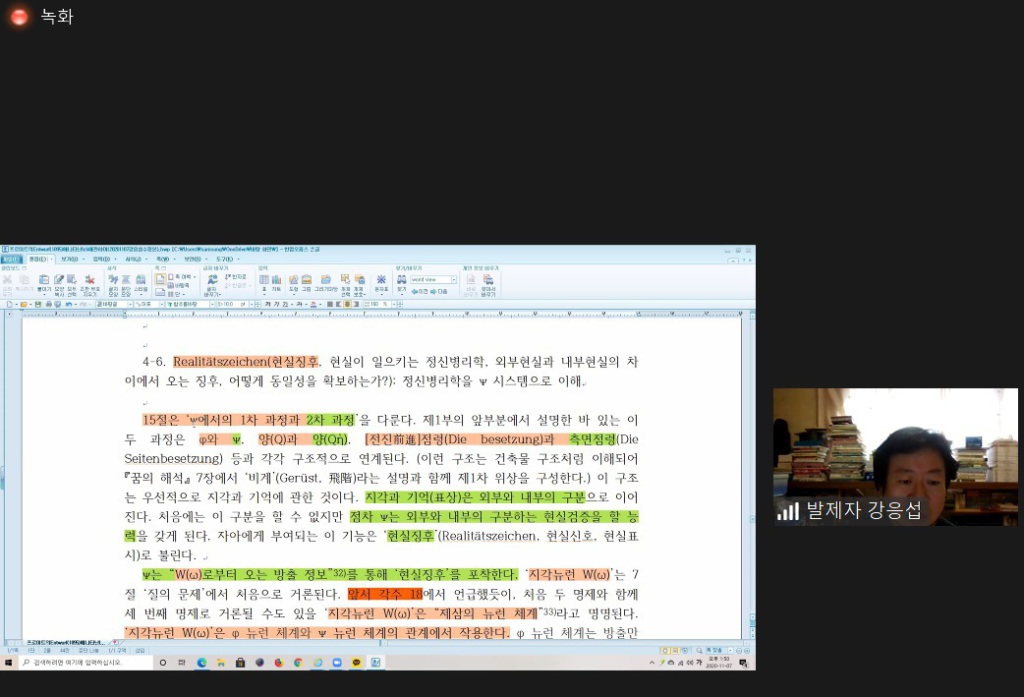The image size is (1024, 697).
Task: Open the Character Shape (글자 모양) dialog icon
Action: tap(112, 283)
